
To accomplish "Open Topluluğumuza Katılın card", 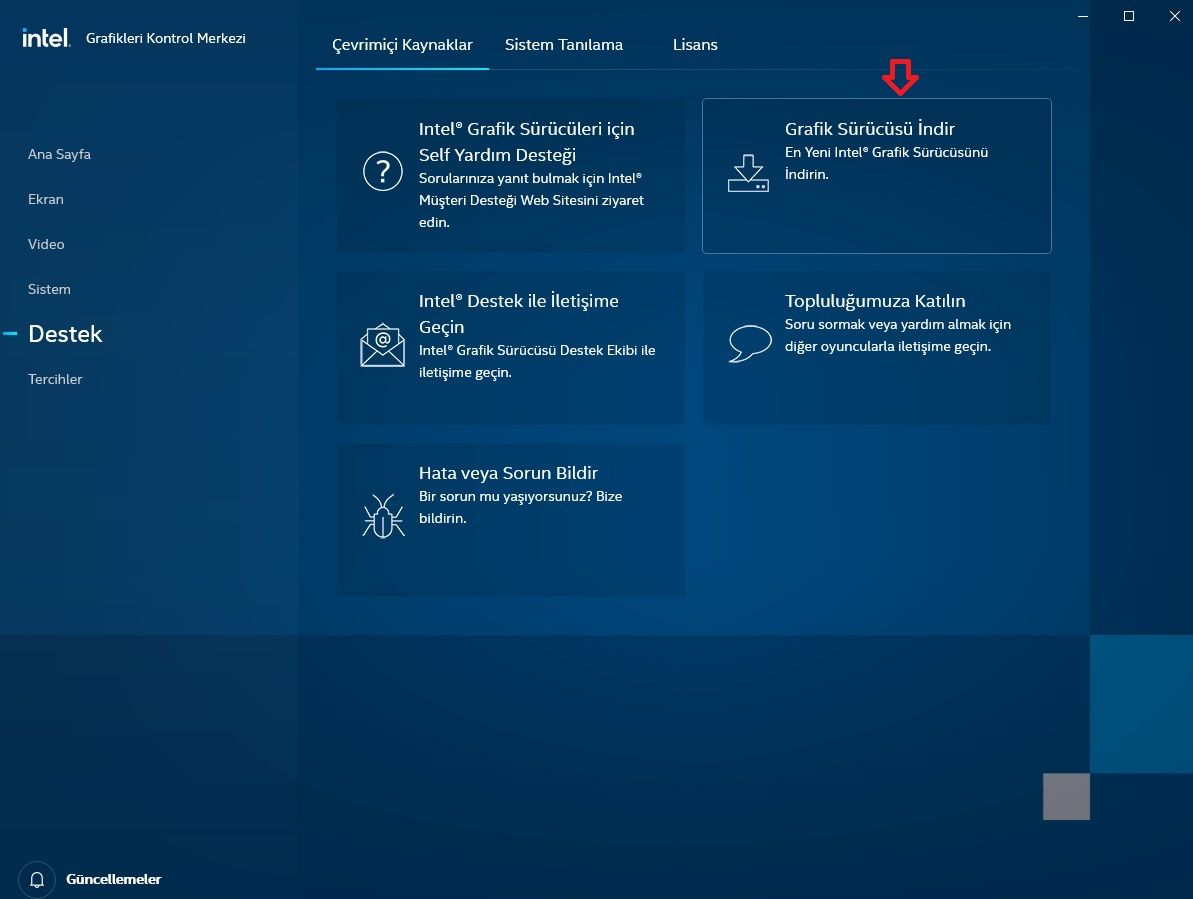I will click(x=876, y=348).
